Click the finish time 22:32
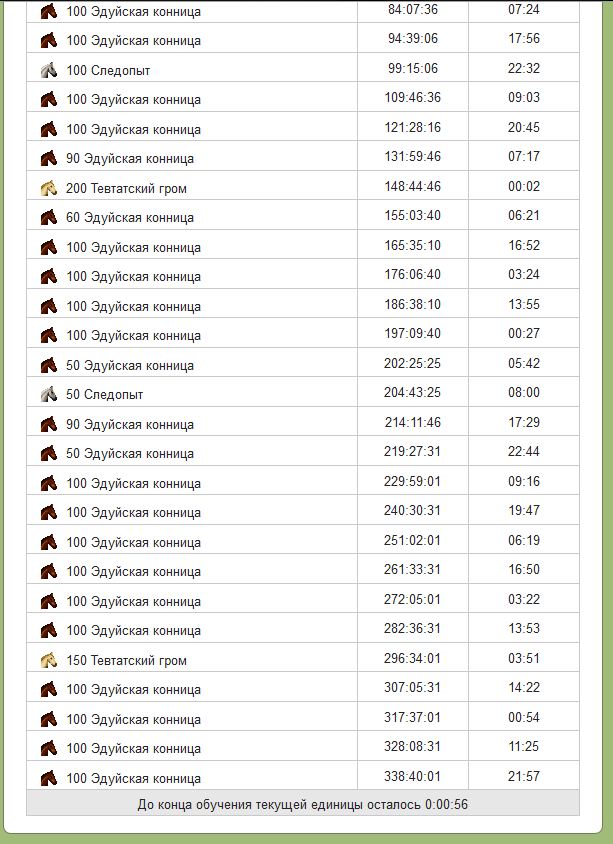 [524, 68]
